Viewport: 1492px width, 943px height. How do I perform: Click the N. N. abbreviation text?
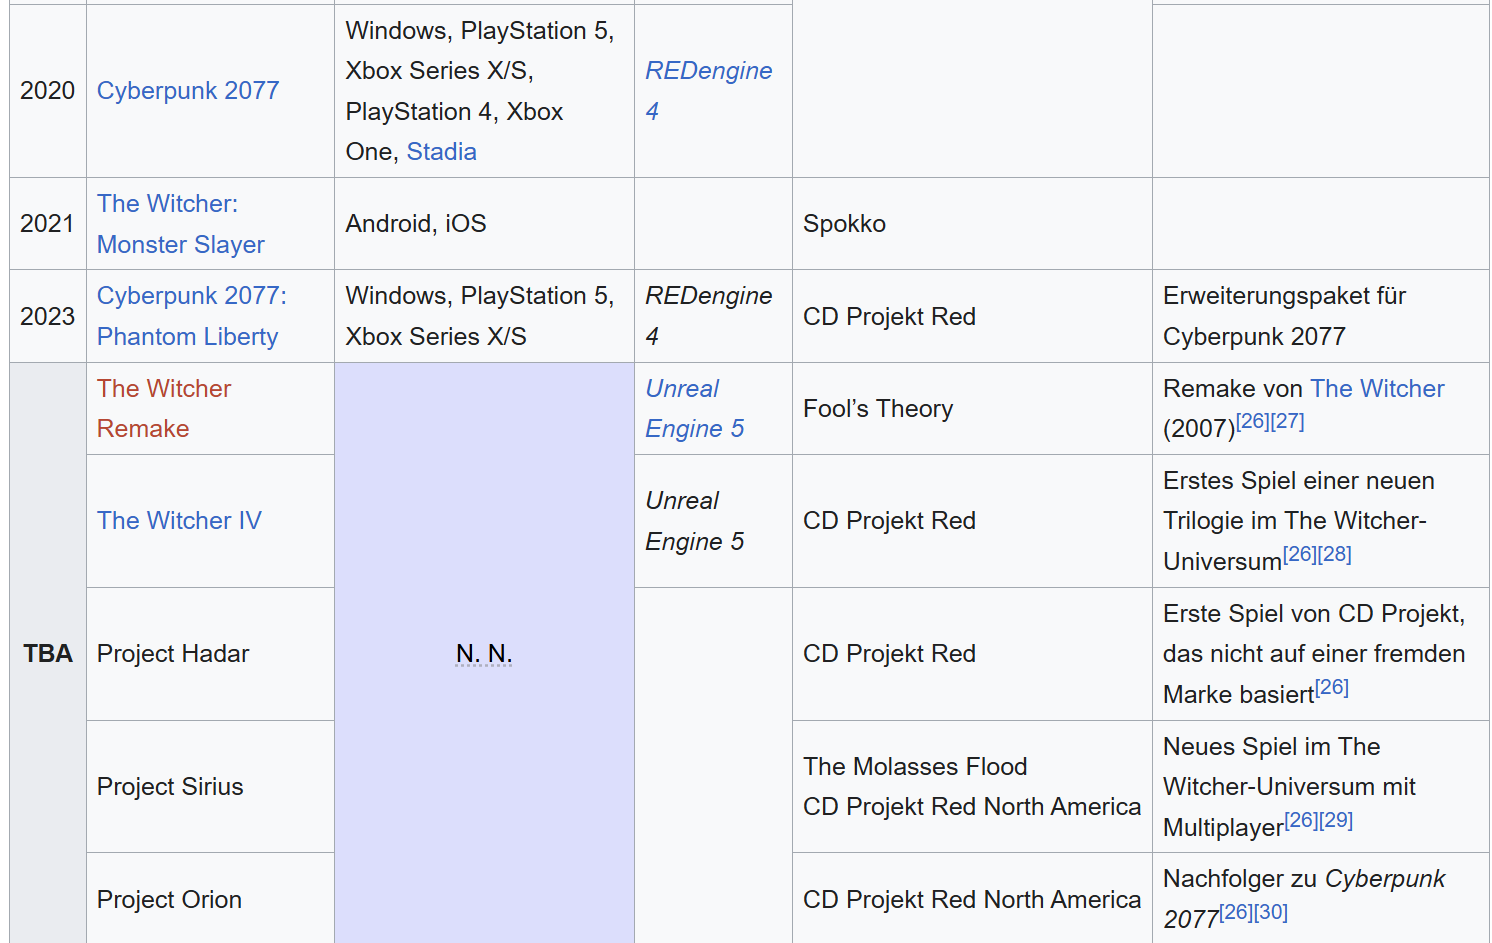(484, 654)
